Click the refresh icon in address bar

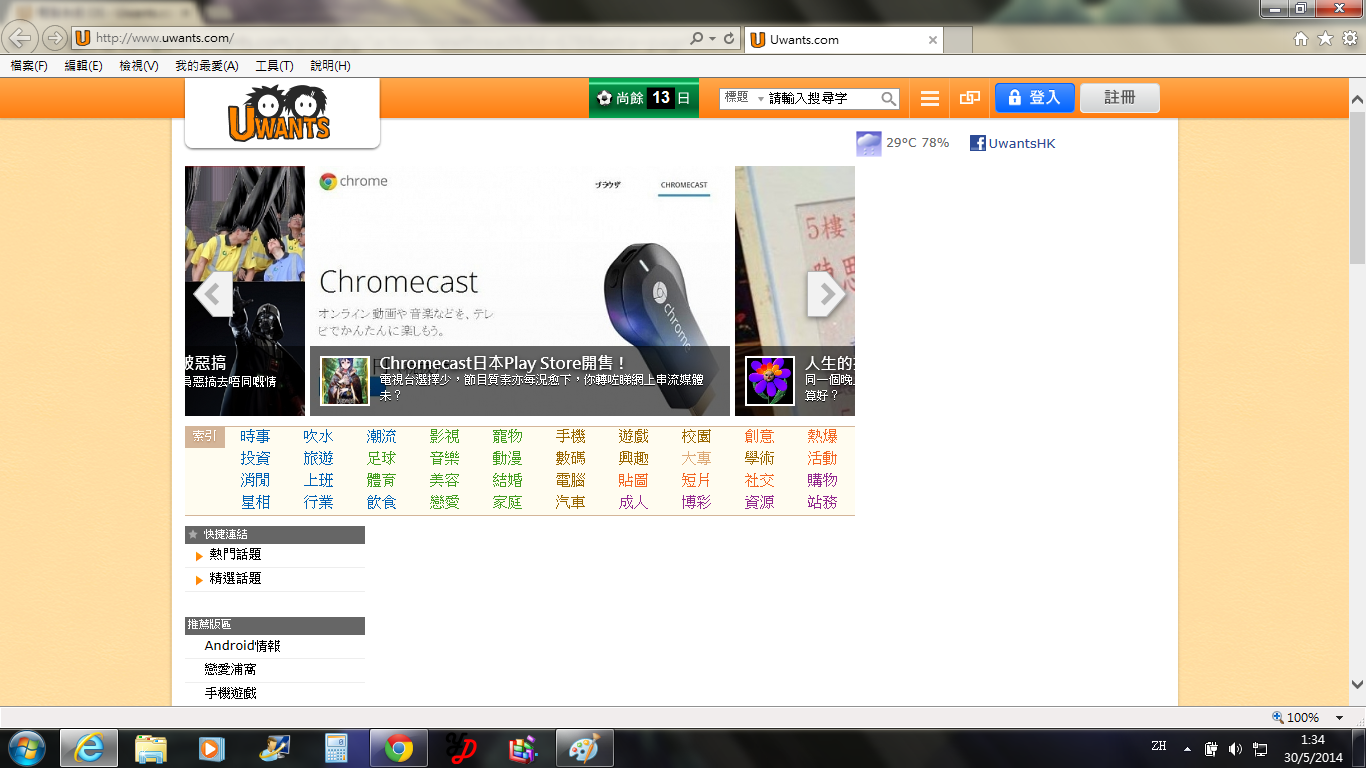tap(729, 39)
